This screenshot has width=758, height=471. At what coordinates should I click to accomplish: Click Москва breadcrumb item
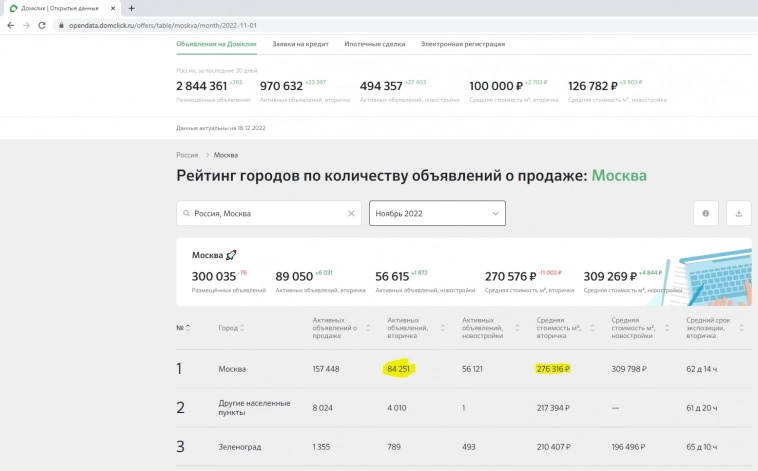[x=226, y=155]
